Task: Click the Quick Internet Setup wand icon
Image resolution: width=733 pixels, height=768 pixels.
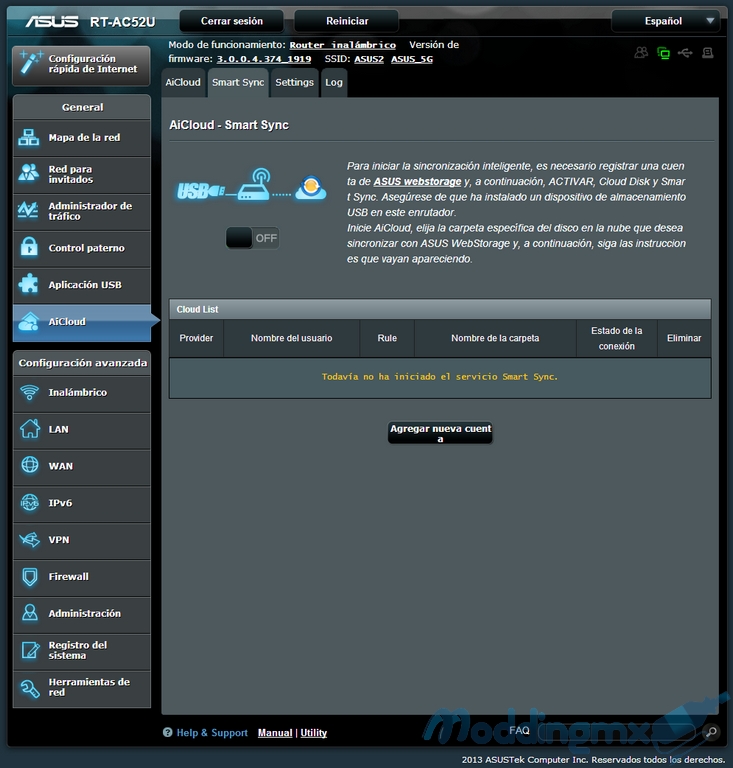Action: click(x=30, y=63)
